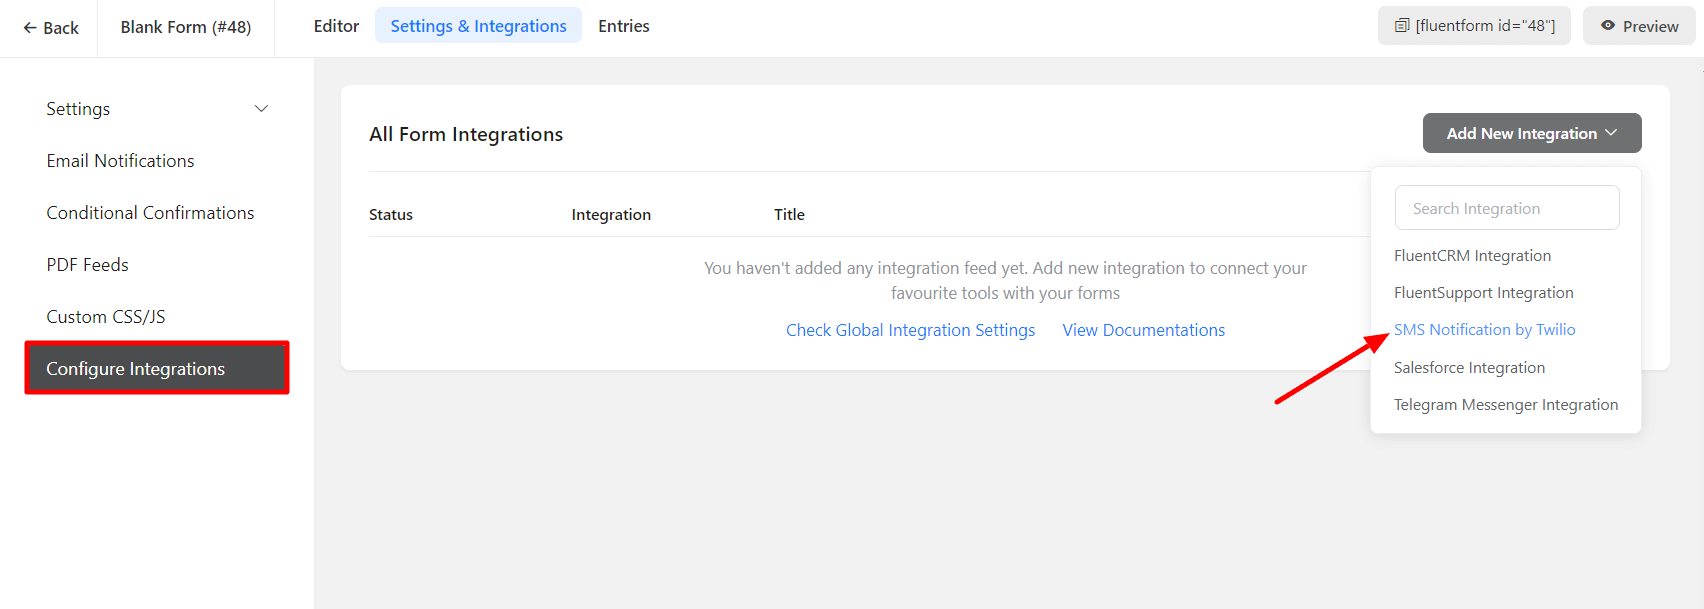Open PDF Feeds section
The height and width of the screenshot is (609, 1704).
point(87,265)
